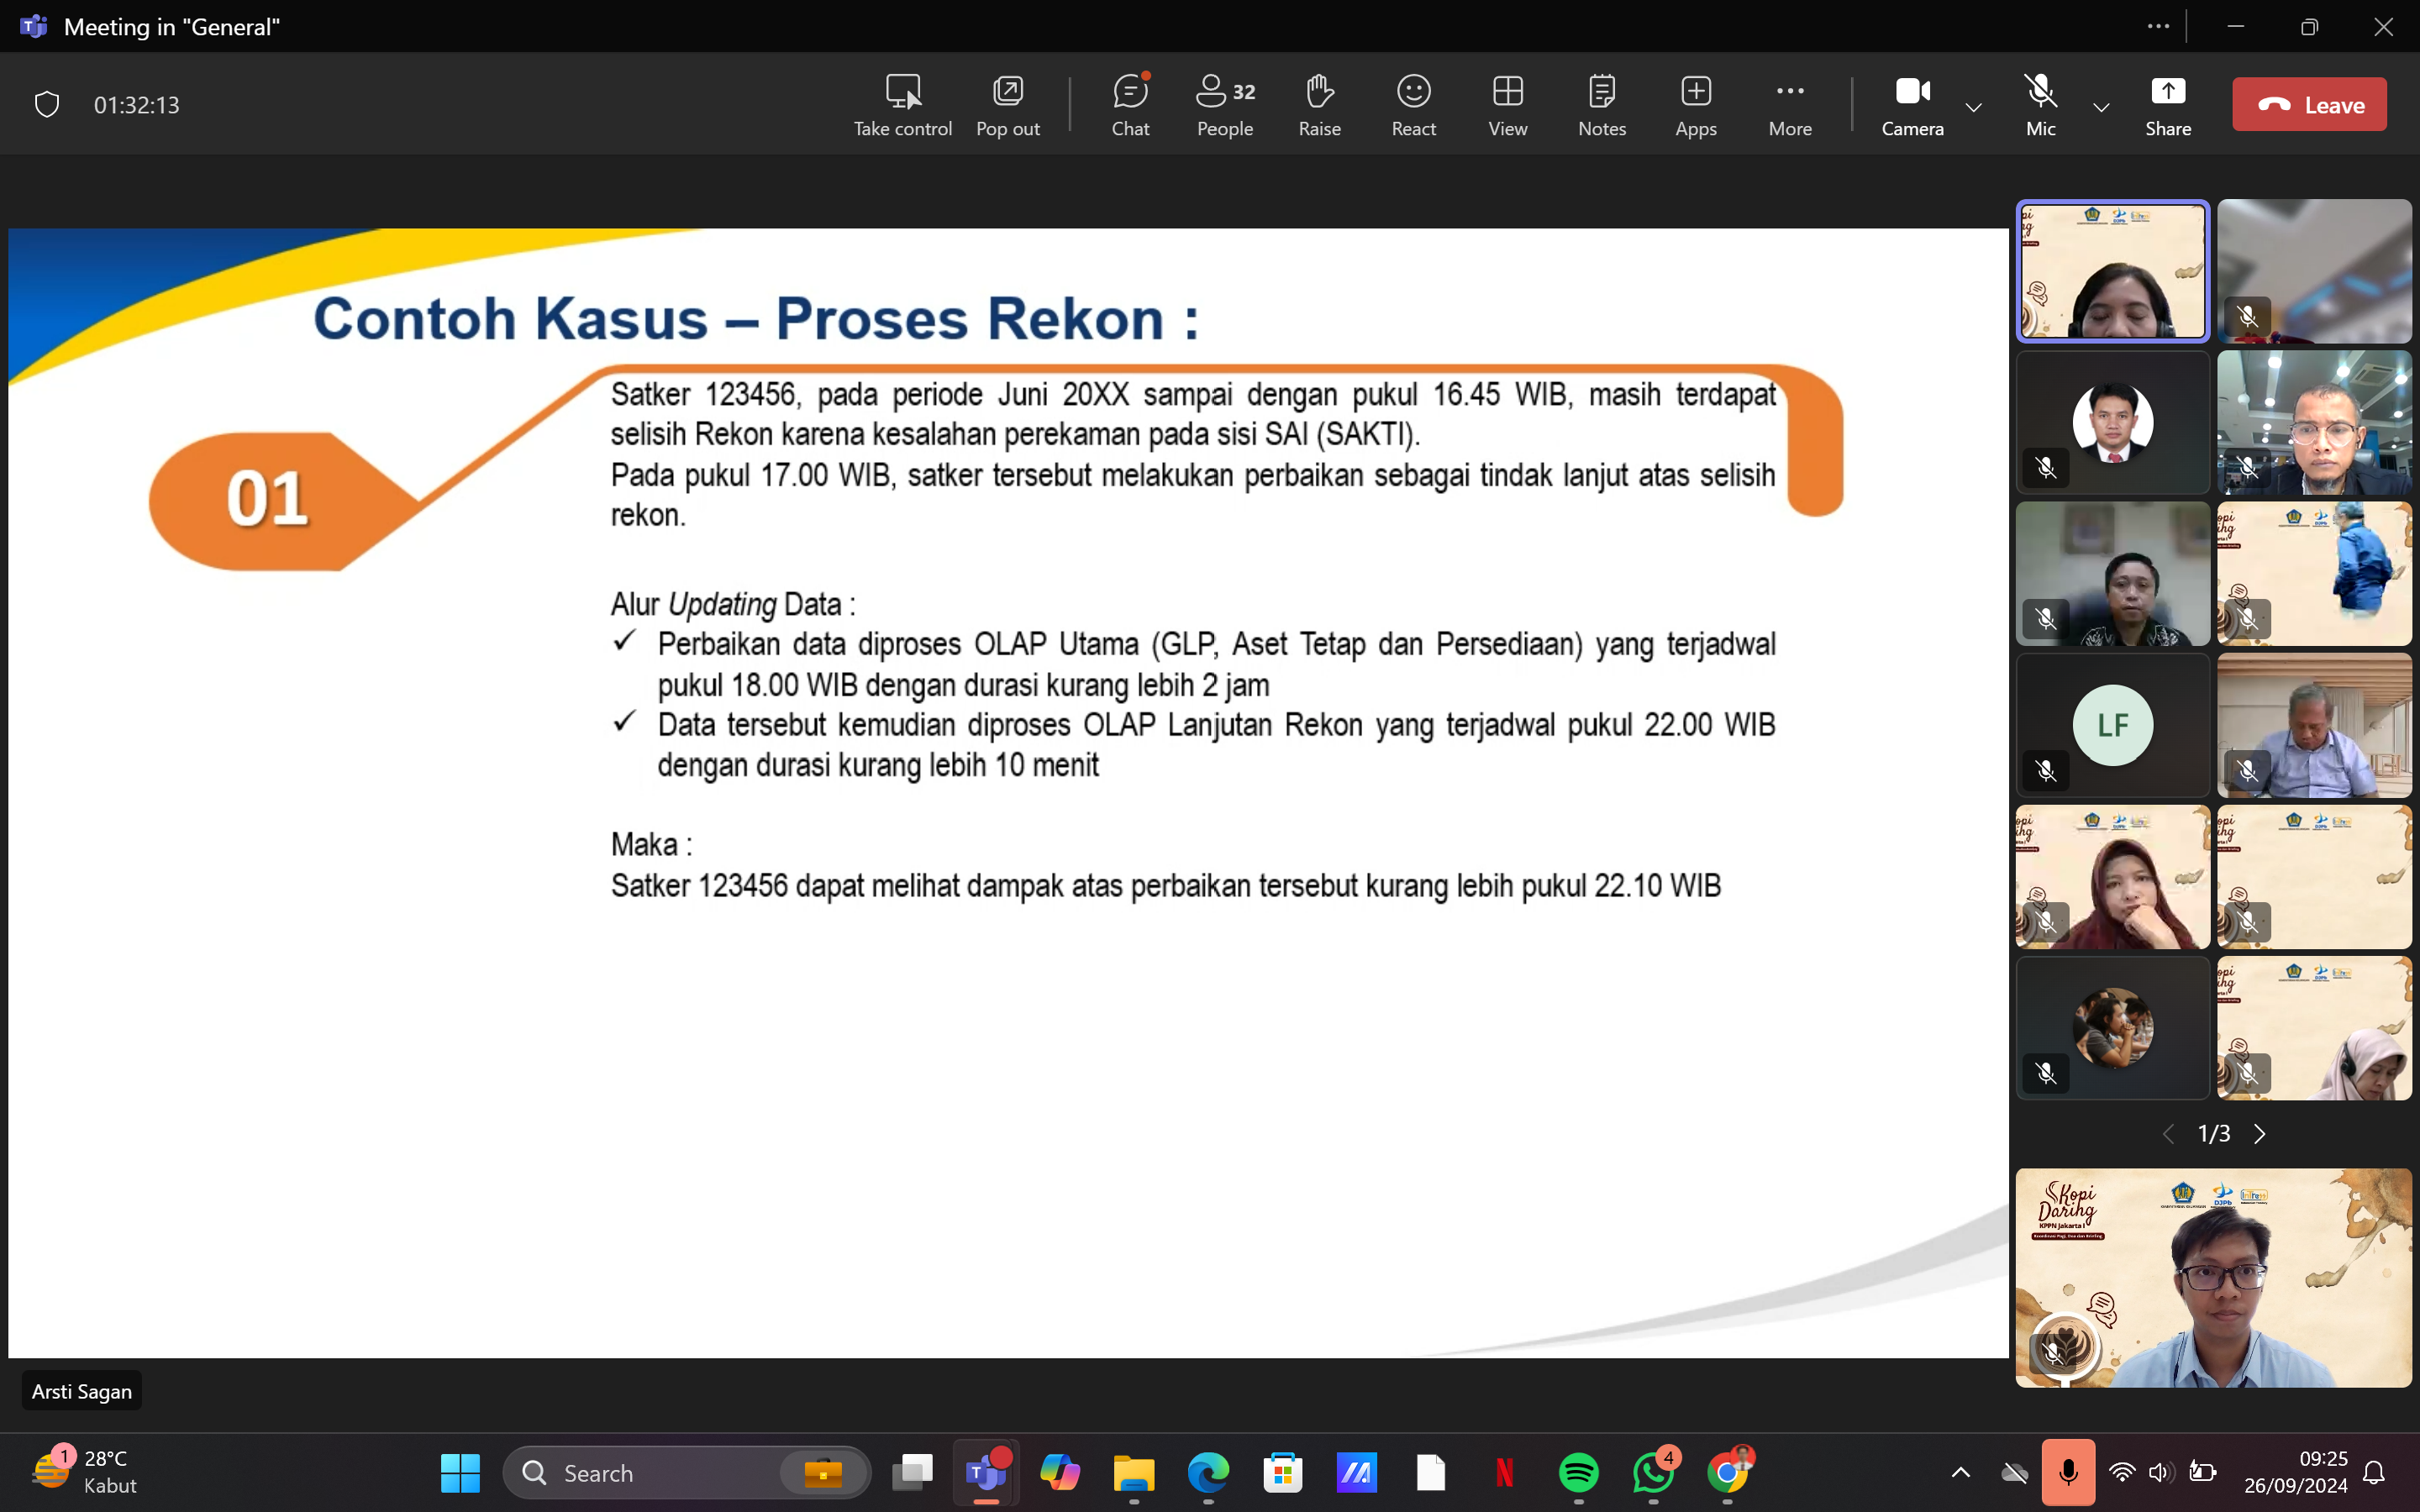Open the View layout menu
The width and height of the screenshot is (2420, 1512).
(x=1507, y=104)
